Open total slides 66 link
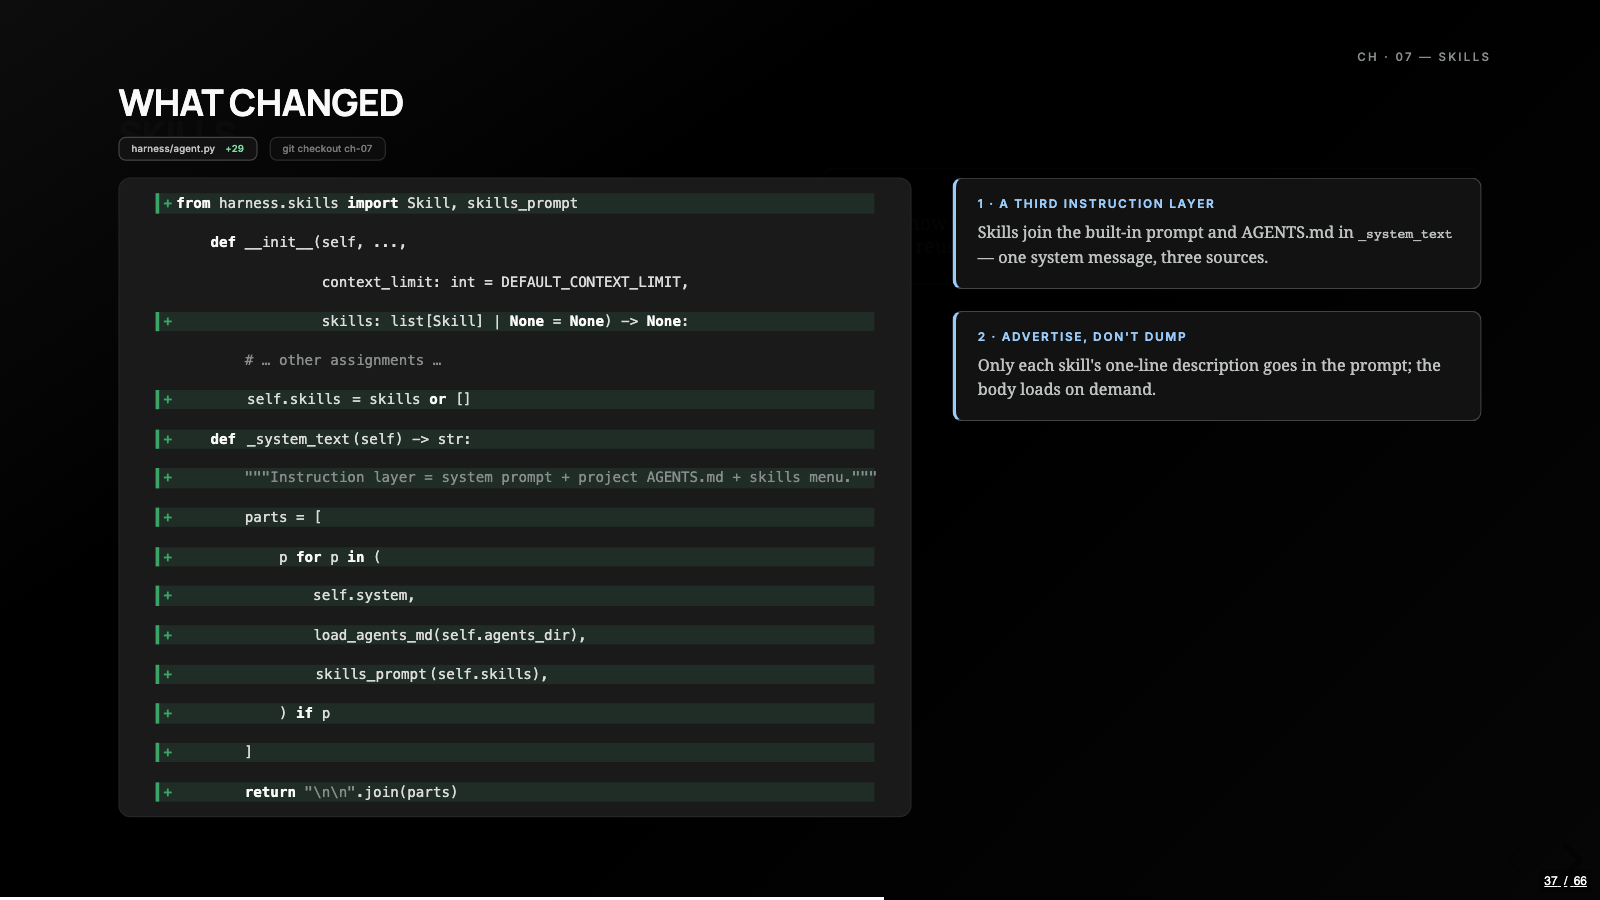This screenshot has height=900, width=1600. point(1580,881)
